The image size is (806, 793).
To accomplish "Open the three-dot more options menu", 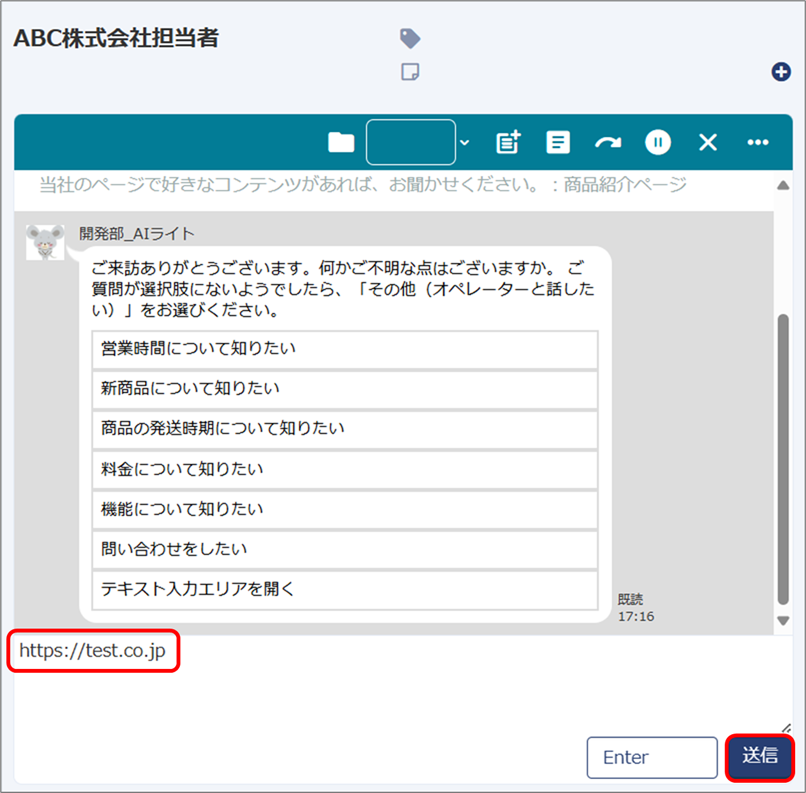I will pos(758,142).
